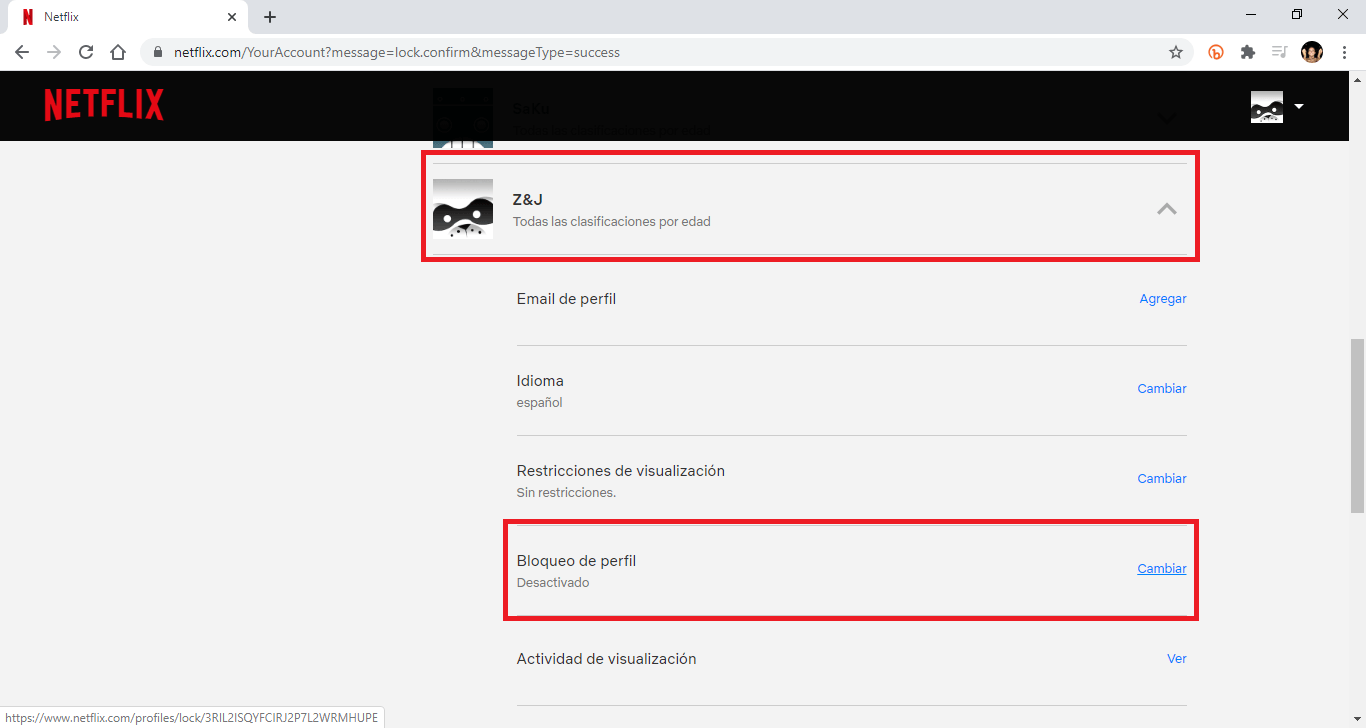The width and height of the screenshot is (1366, 728).
Task: Click the 'Desactivado' status text
Action: 553,583
